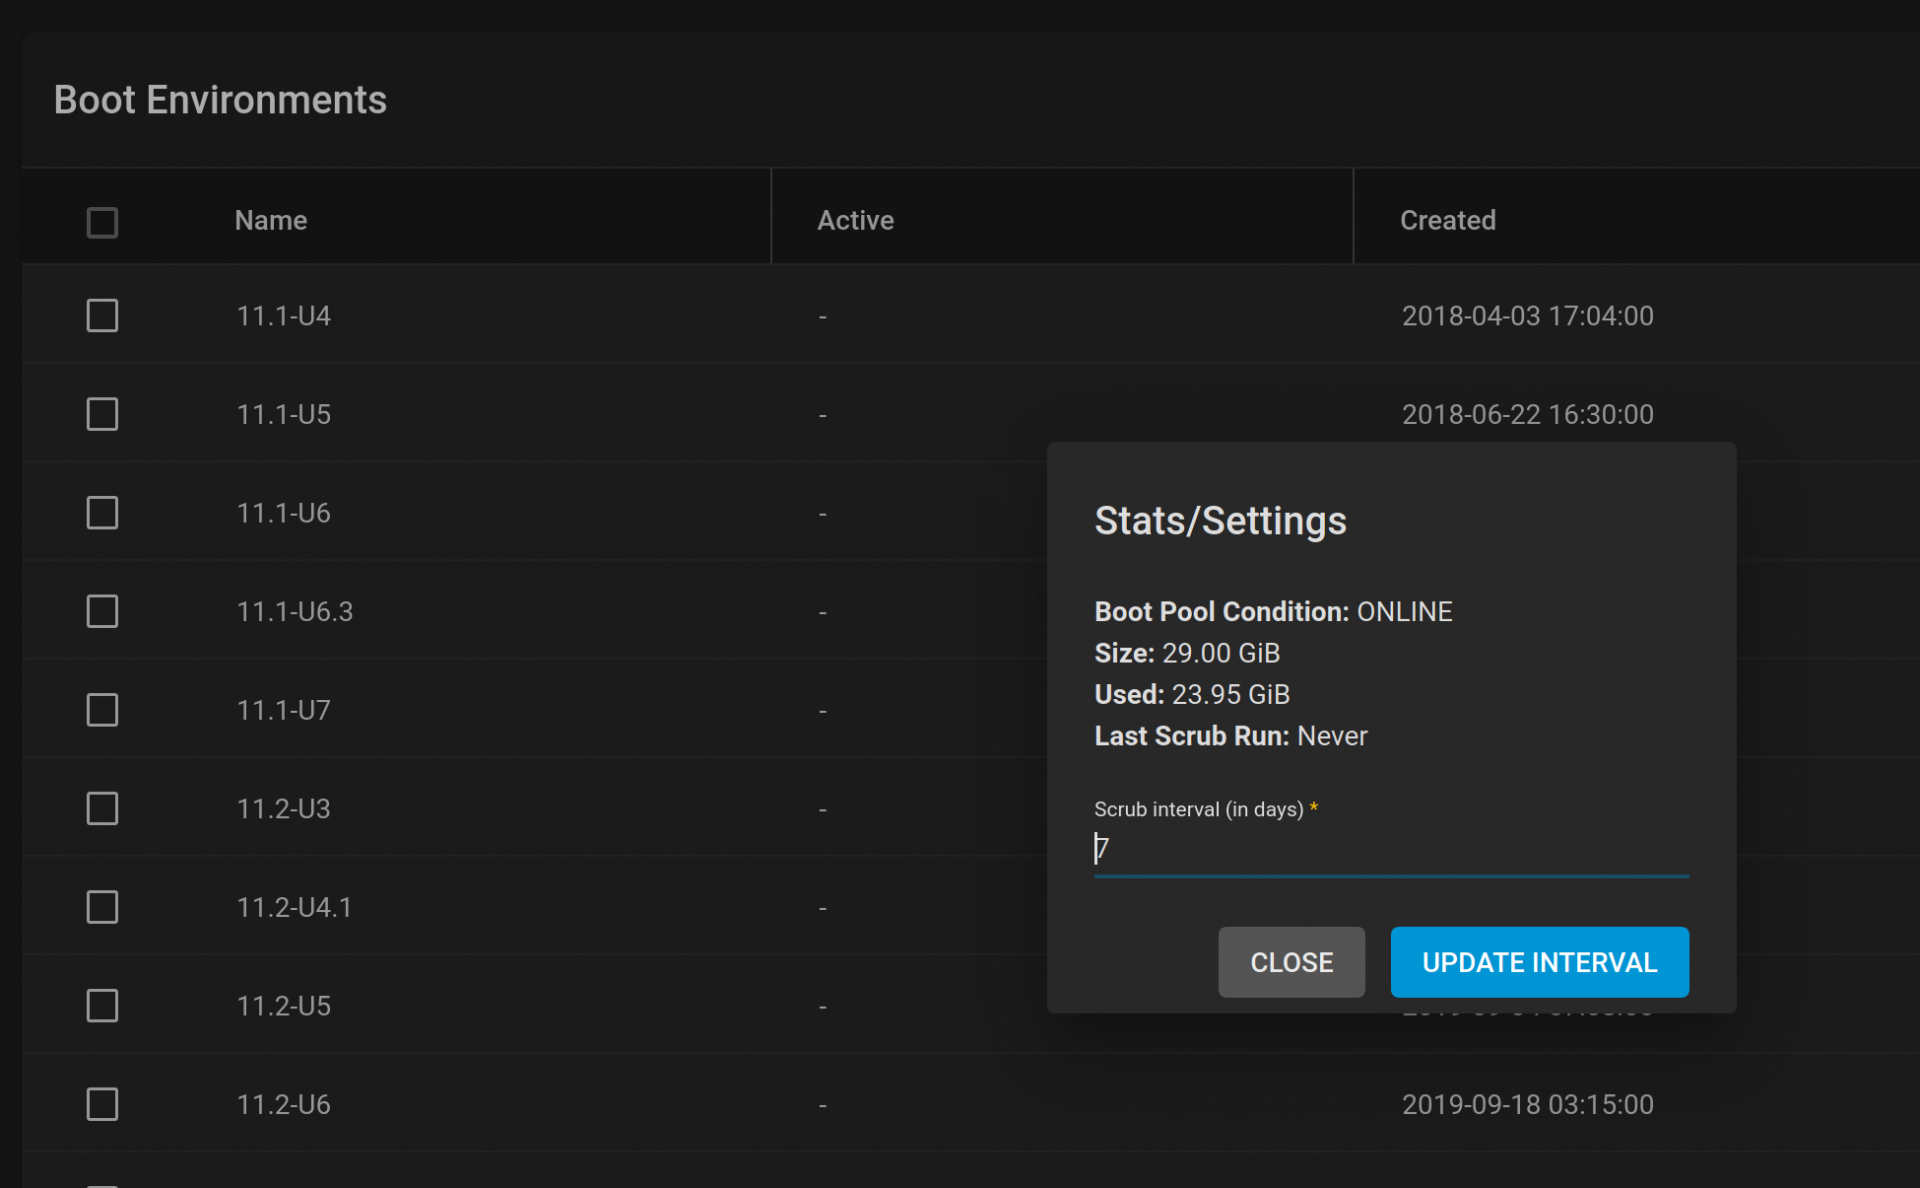The width and height of the screenshot is (1920, 1188).
Task: Sort by the Active column header
Action: [855, 221]
